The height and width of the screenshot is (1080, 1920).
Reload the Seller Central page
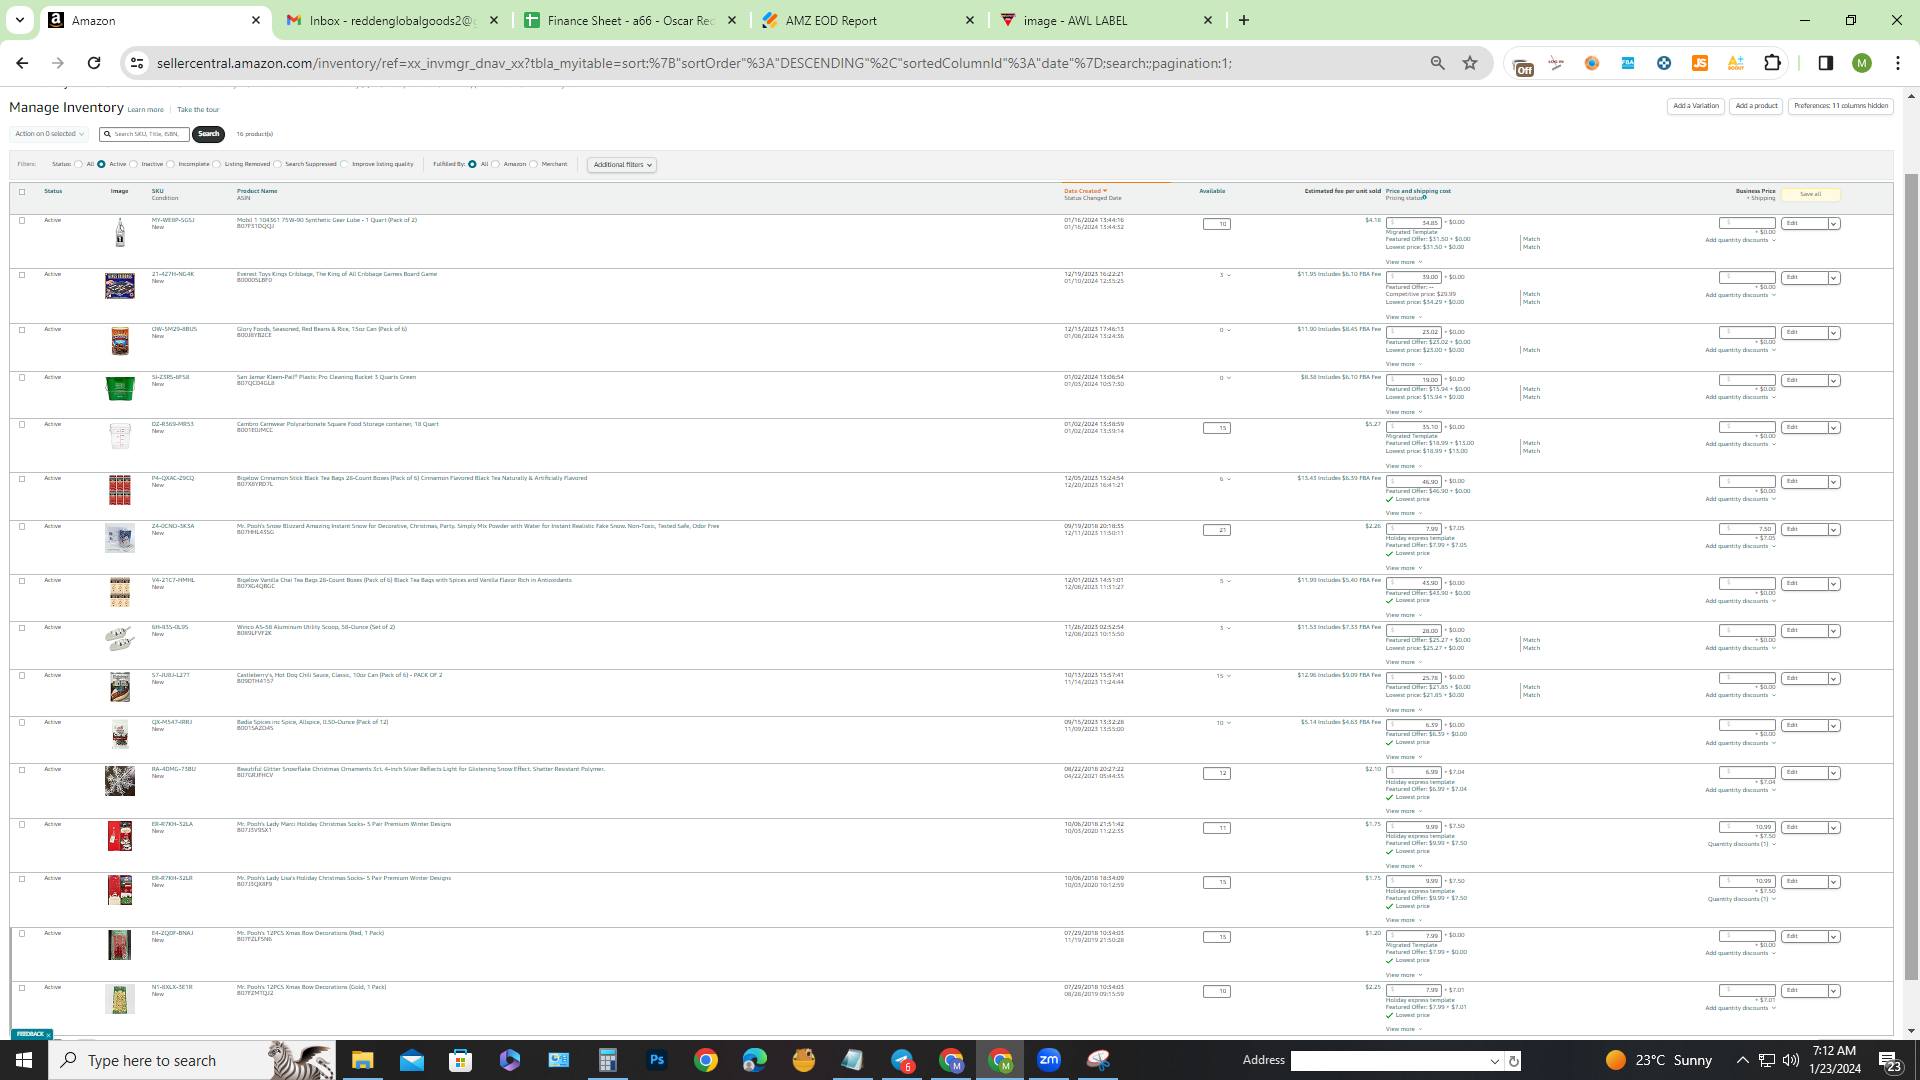click(x=94, y=63)
